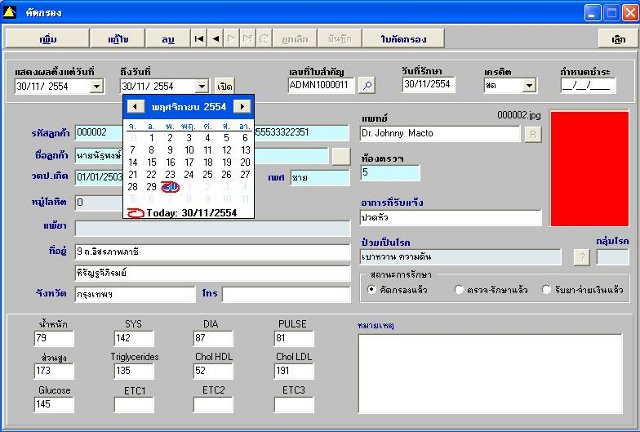The width and height of the screenshot is (640, 432).
Task: Click the red patient photo area
Action: click(x=589, y=169)
